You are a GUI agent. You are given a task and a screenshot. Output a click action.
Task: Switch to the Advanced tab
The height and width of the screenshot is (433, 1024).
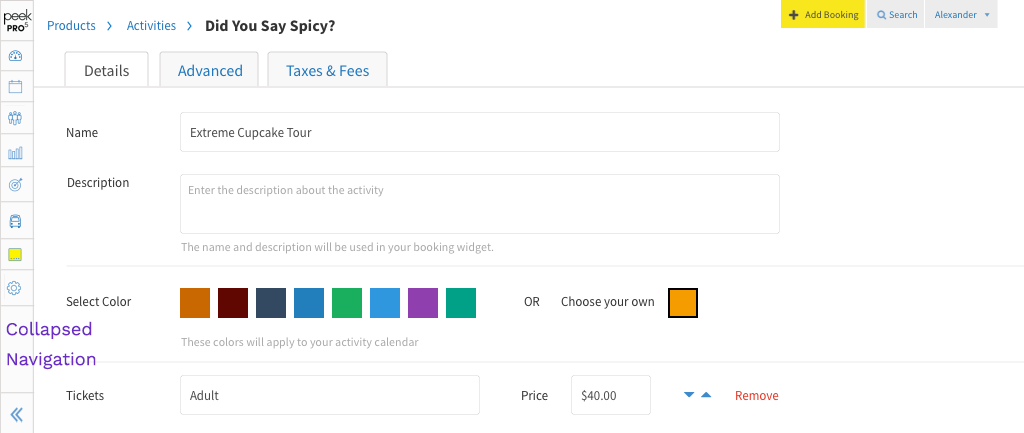(x=210, y=70)
